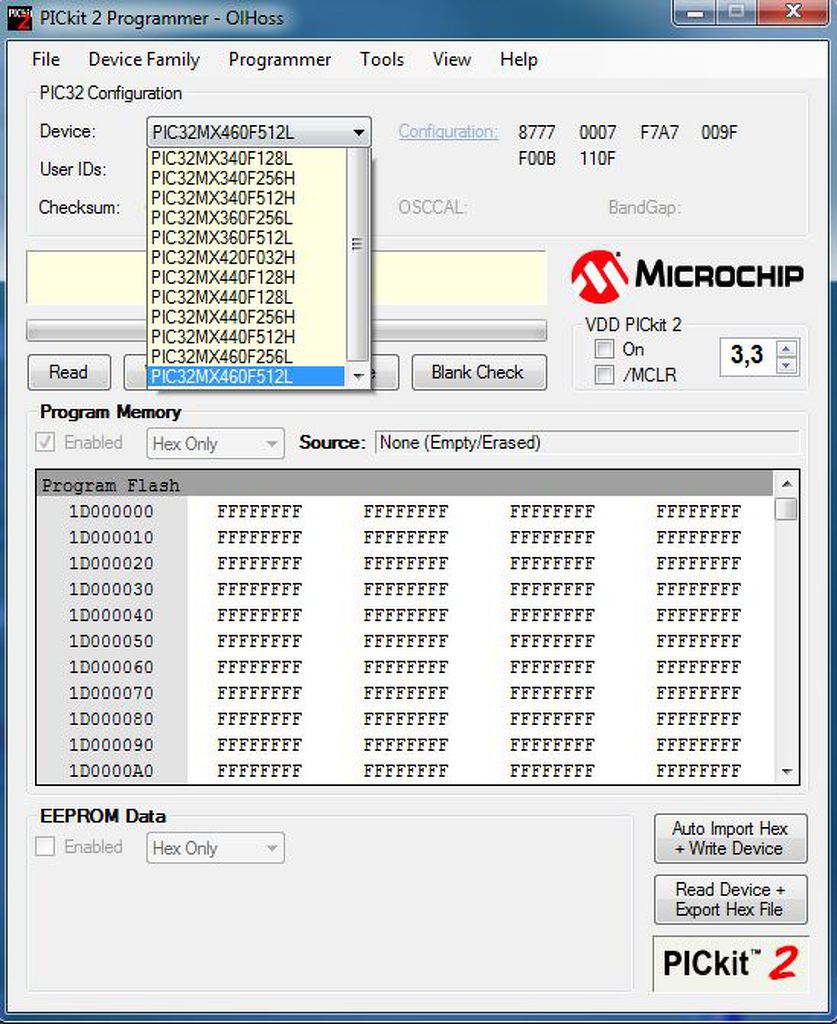Click Program Flash scroll down arrow
The image size is (837, 1024).
787,771
